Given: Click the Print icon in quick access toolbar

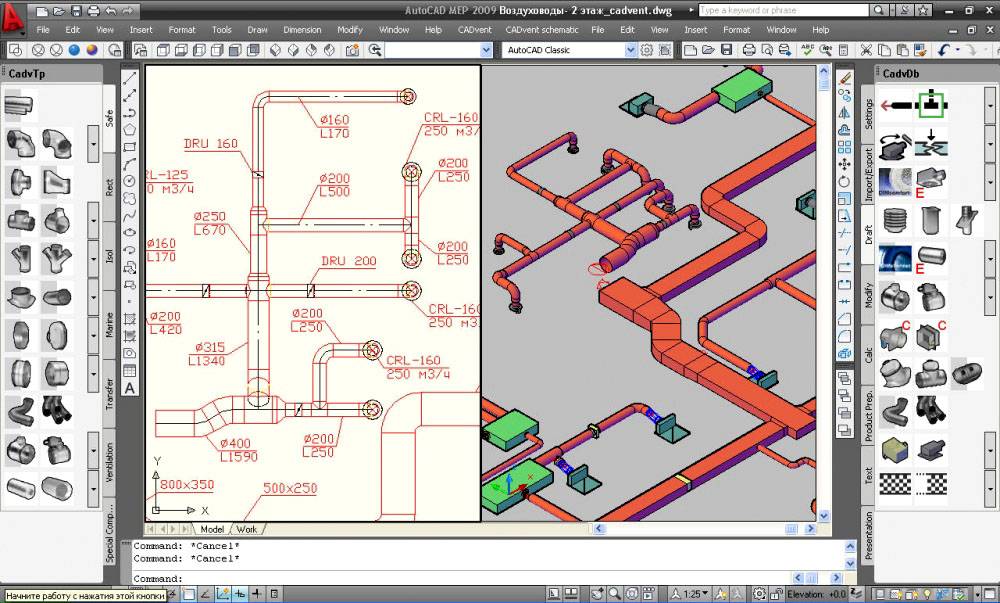Looking at the screenshot, I should tap(93, 11).
